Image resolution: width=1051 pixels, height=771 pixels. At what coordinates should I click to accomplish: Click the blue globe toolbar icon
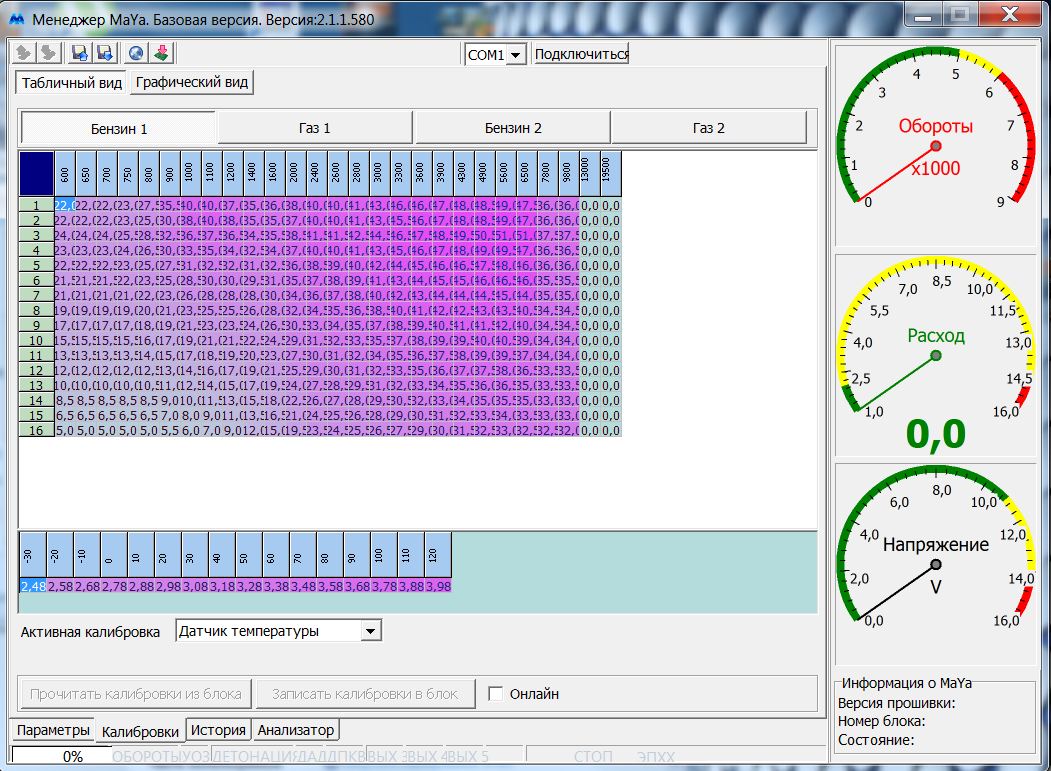[x=137, y=53]
